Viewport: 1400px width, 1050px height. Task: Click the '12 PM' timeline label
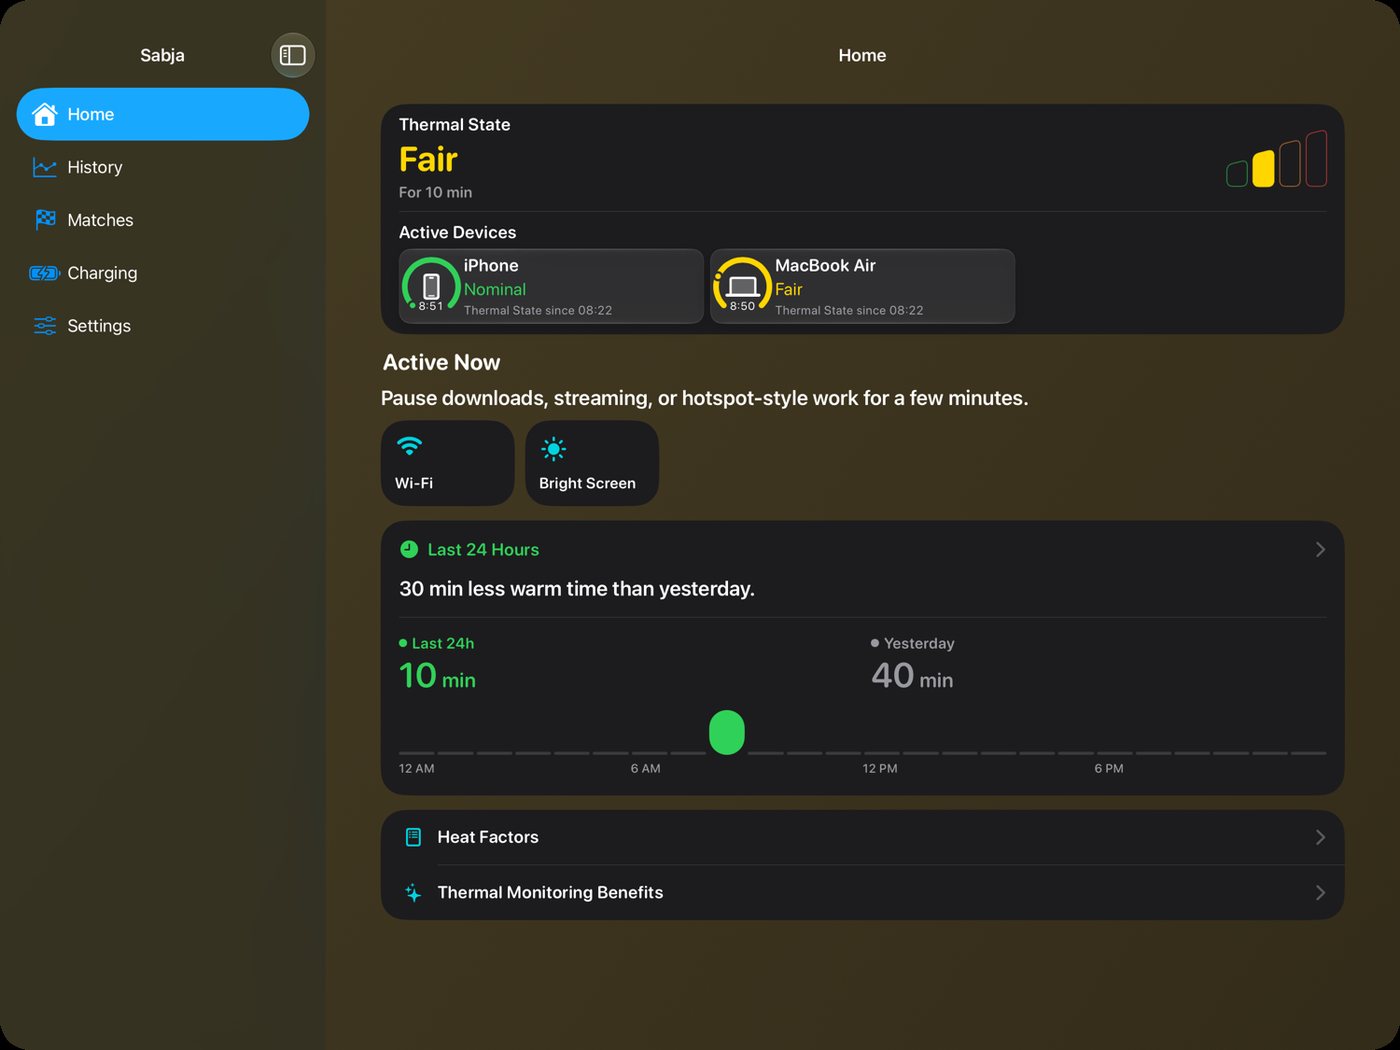click(x=880, y=768)
